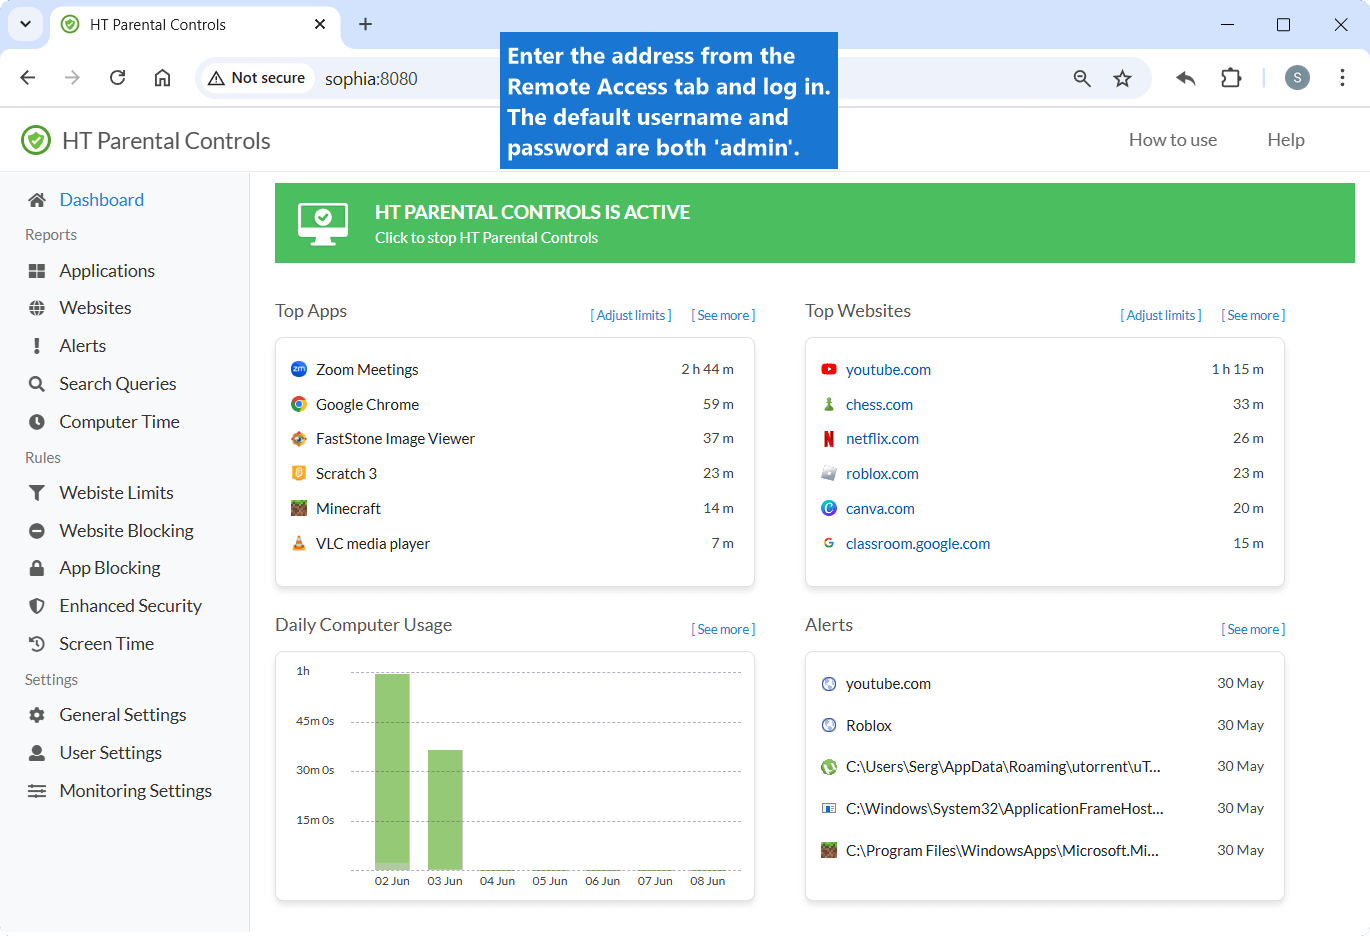This screenshot has height=936, width=1370.
Task: Click the Screen Time history icon
Action: 37,644
